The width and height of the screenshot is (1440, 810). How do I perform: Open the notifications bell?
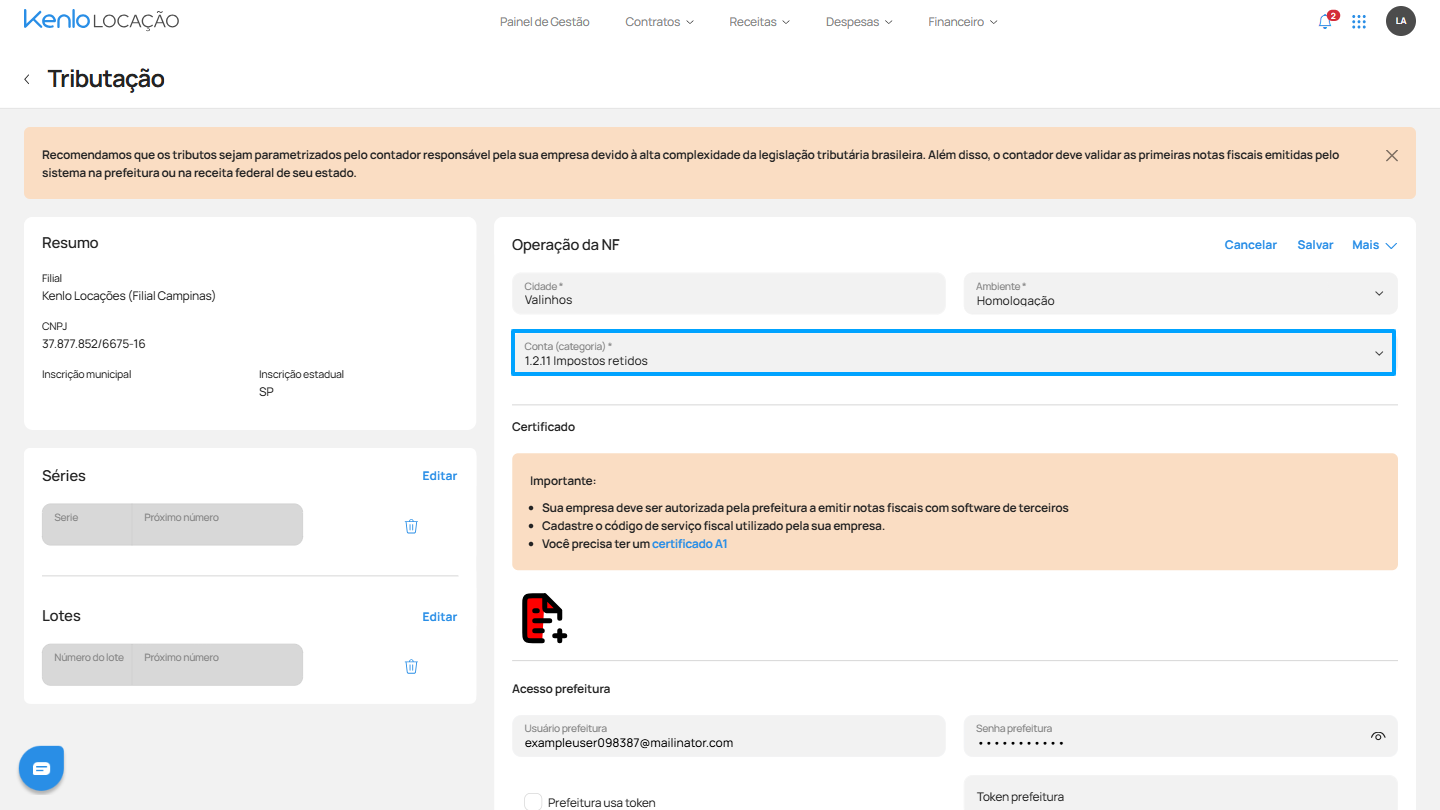pos(1325,21)
